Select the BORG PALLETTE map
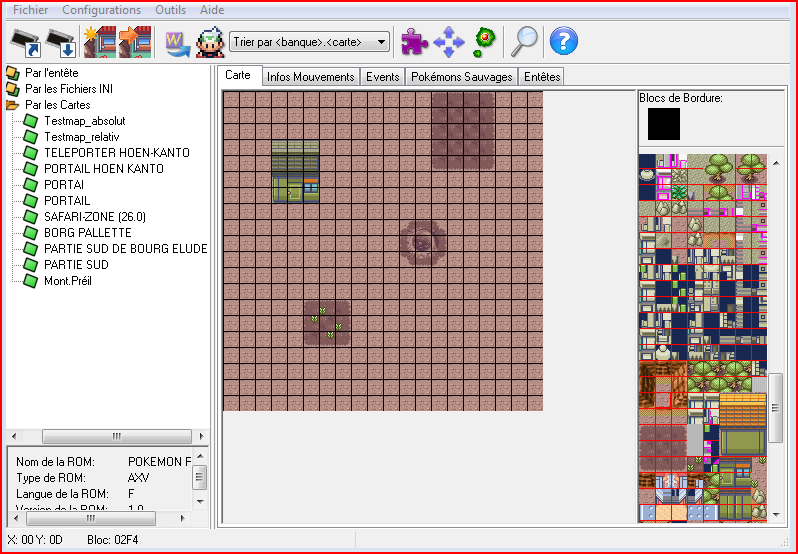Image resolution: width=798 pixels, height=554 pixels. tap(88, 232)
